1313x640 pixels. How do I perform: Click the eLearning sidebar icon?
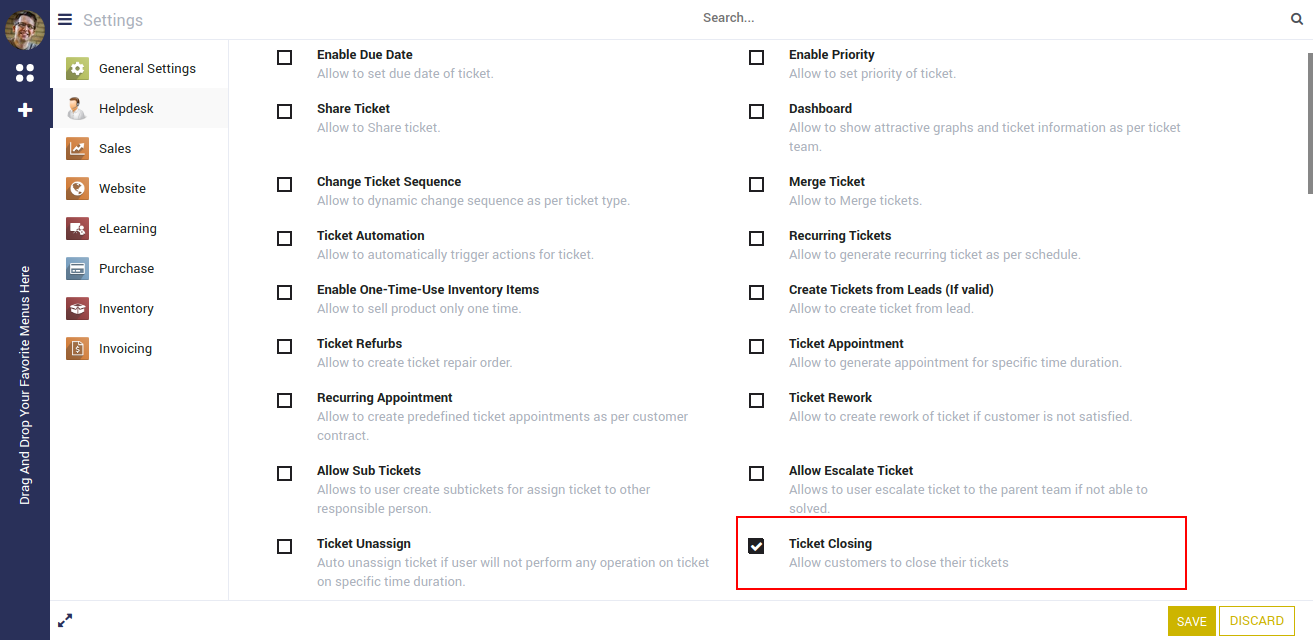pos(77,229)
